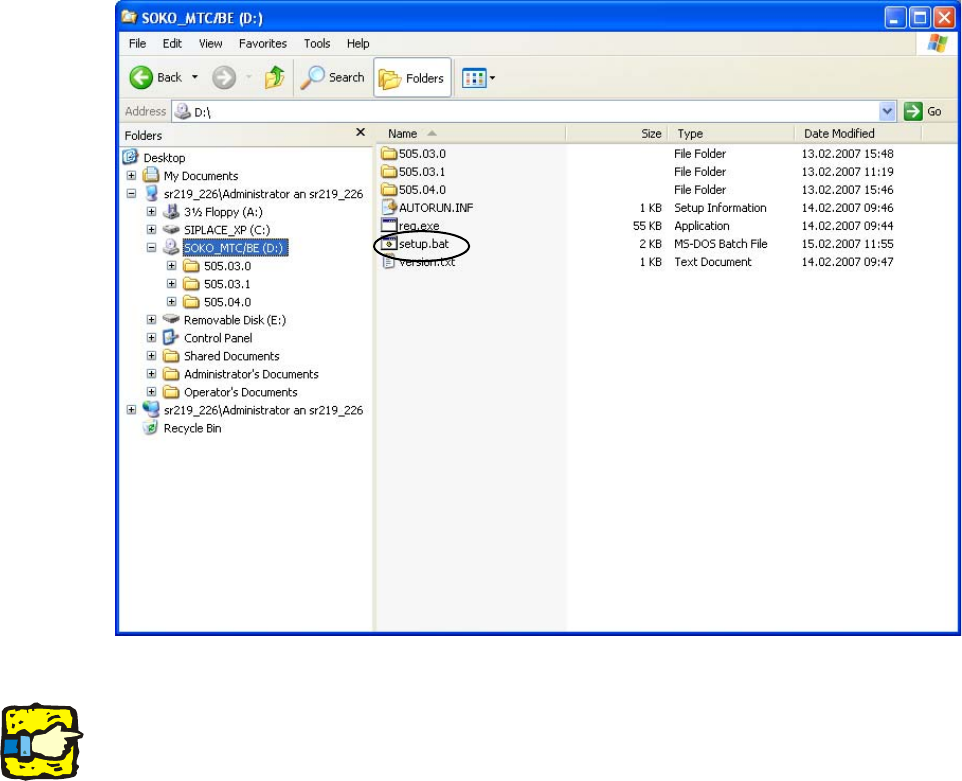This screenshot has width=962, height=781.
Task: Collapse the SOKO_MTC/BE (D:) node
Action: pyautogui.click(x=152, y=248)
